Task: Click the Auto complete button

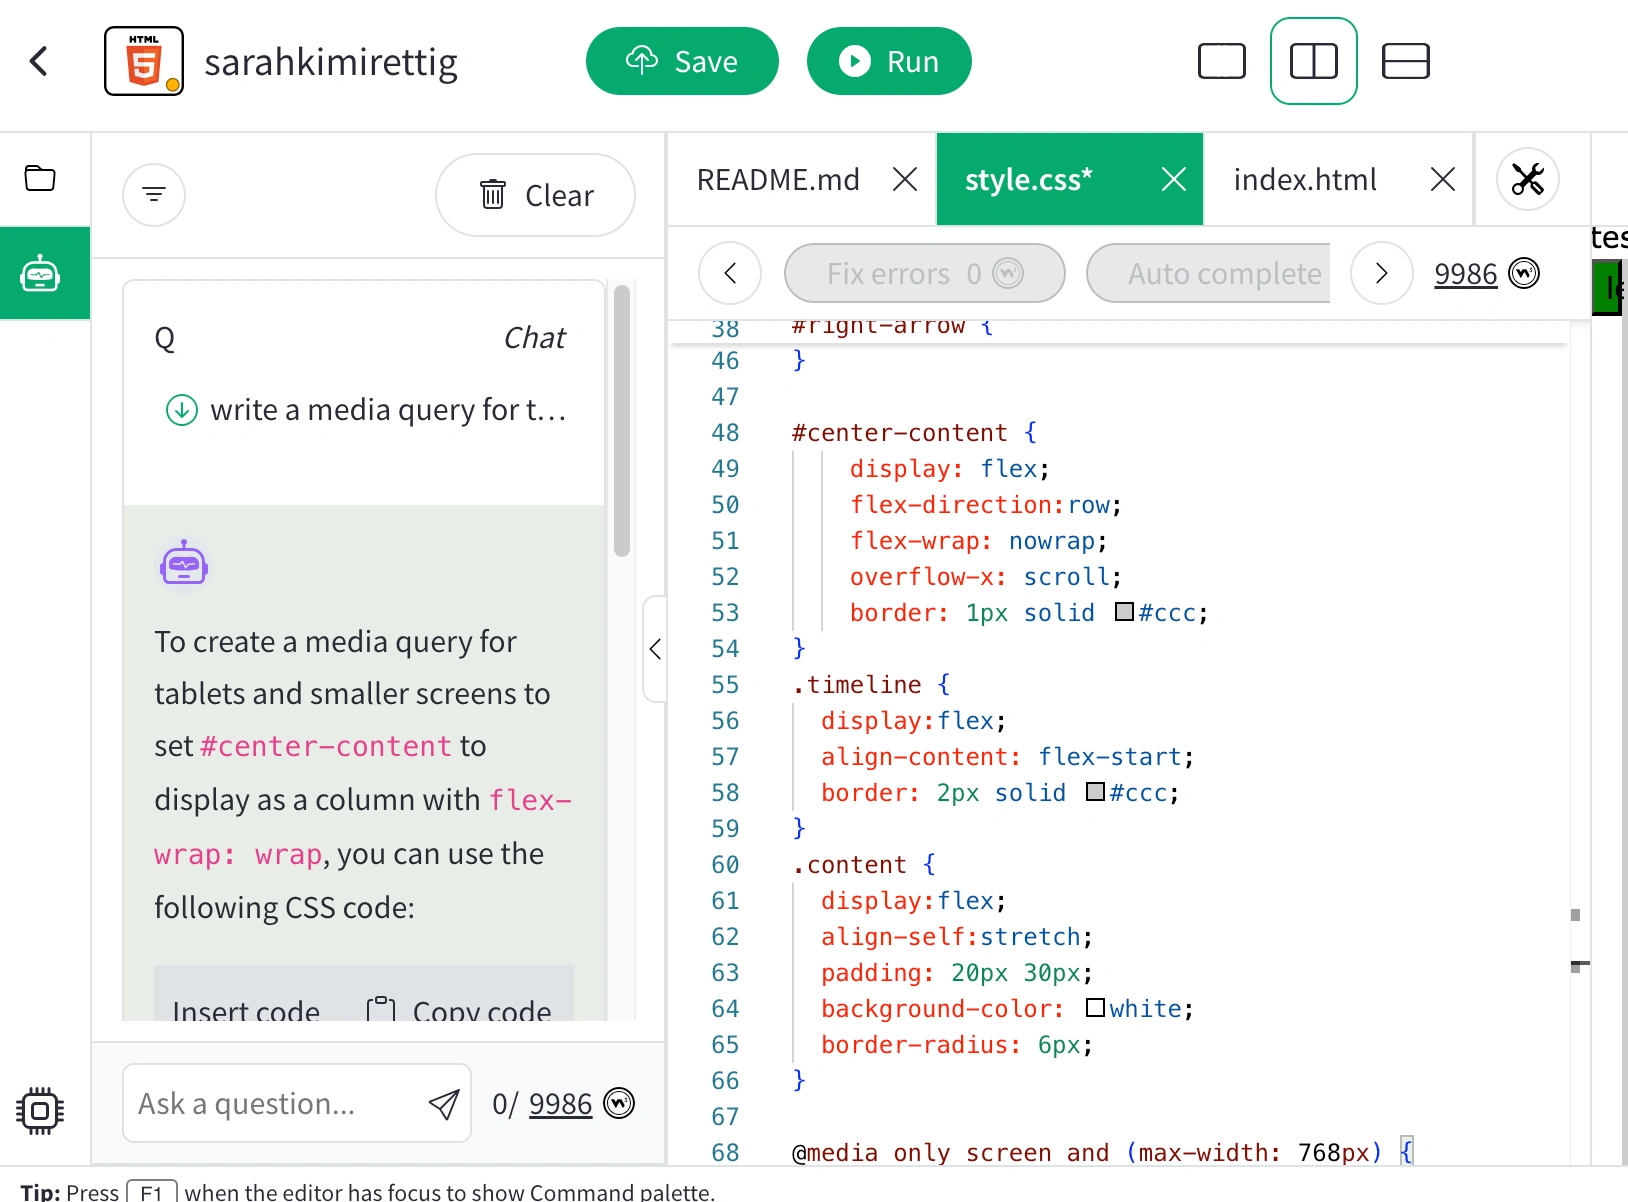Action: pyautogui.click(x=1209, y=273)
